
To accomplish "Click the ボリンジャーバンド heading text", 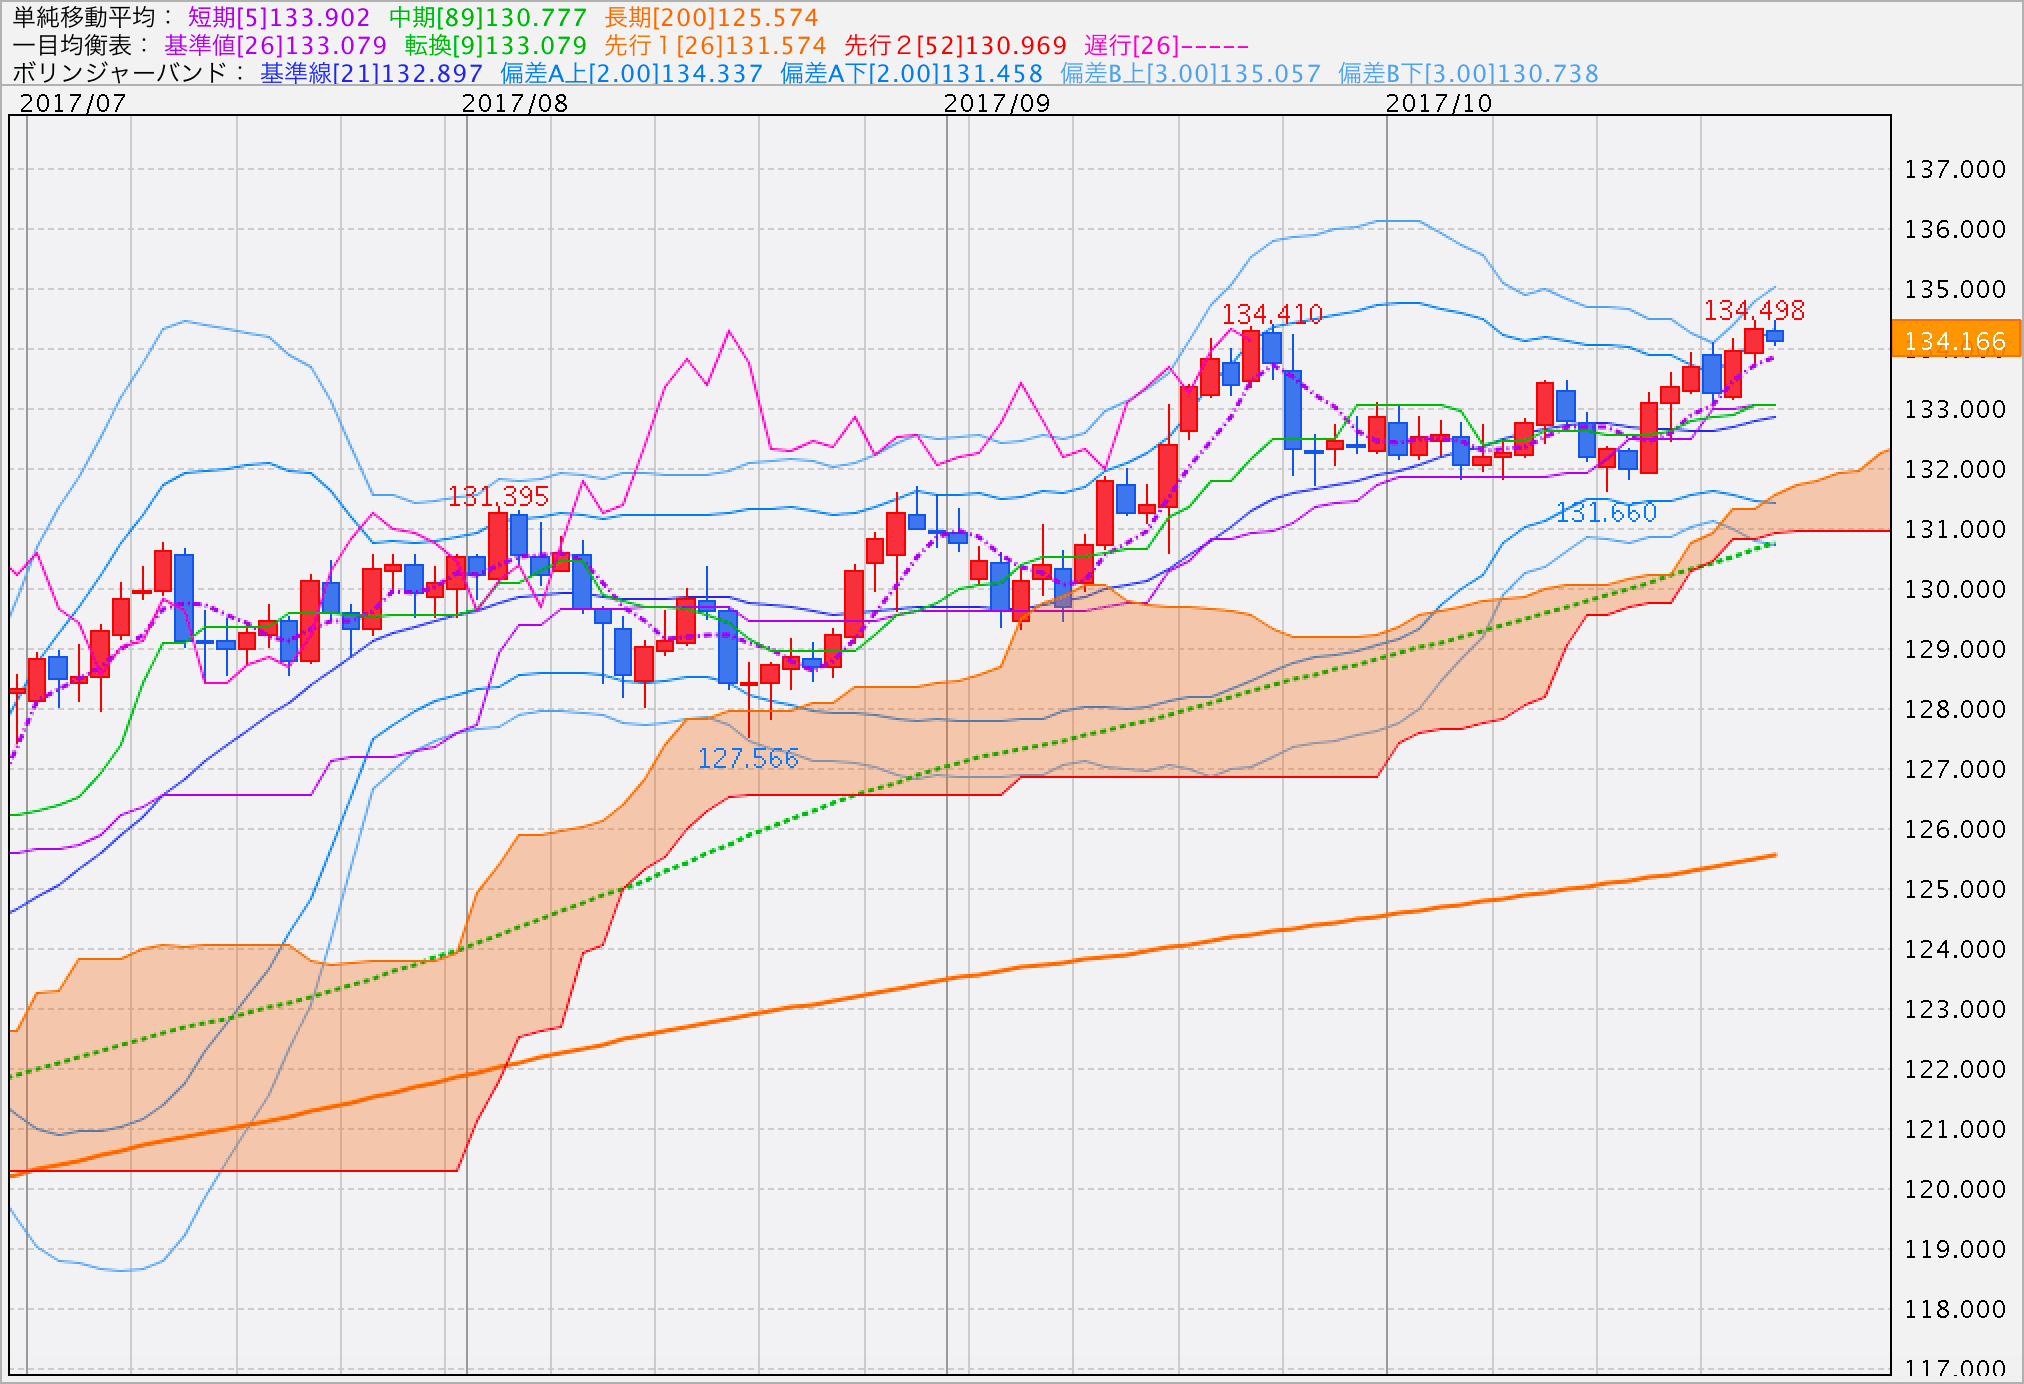I will (120, 73).
